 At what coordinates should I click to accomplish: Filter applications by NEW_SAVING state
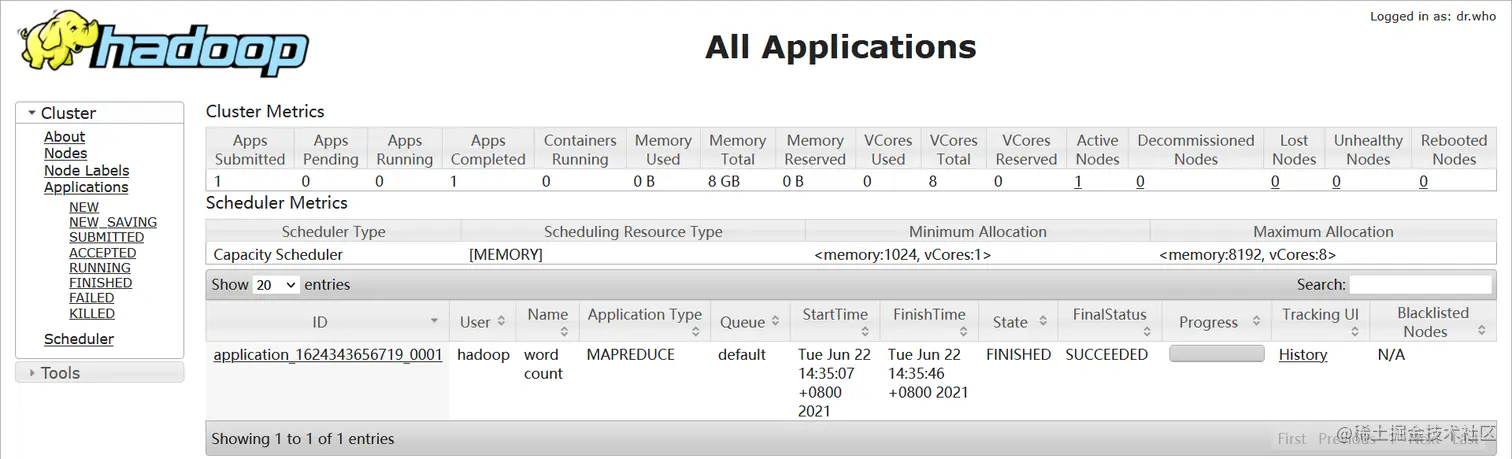coord(113,222)
